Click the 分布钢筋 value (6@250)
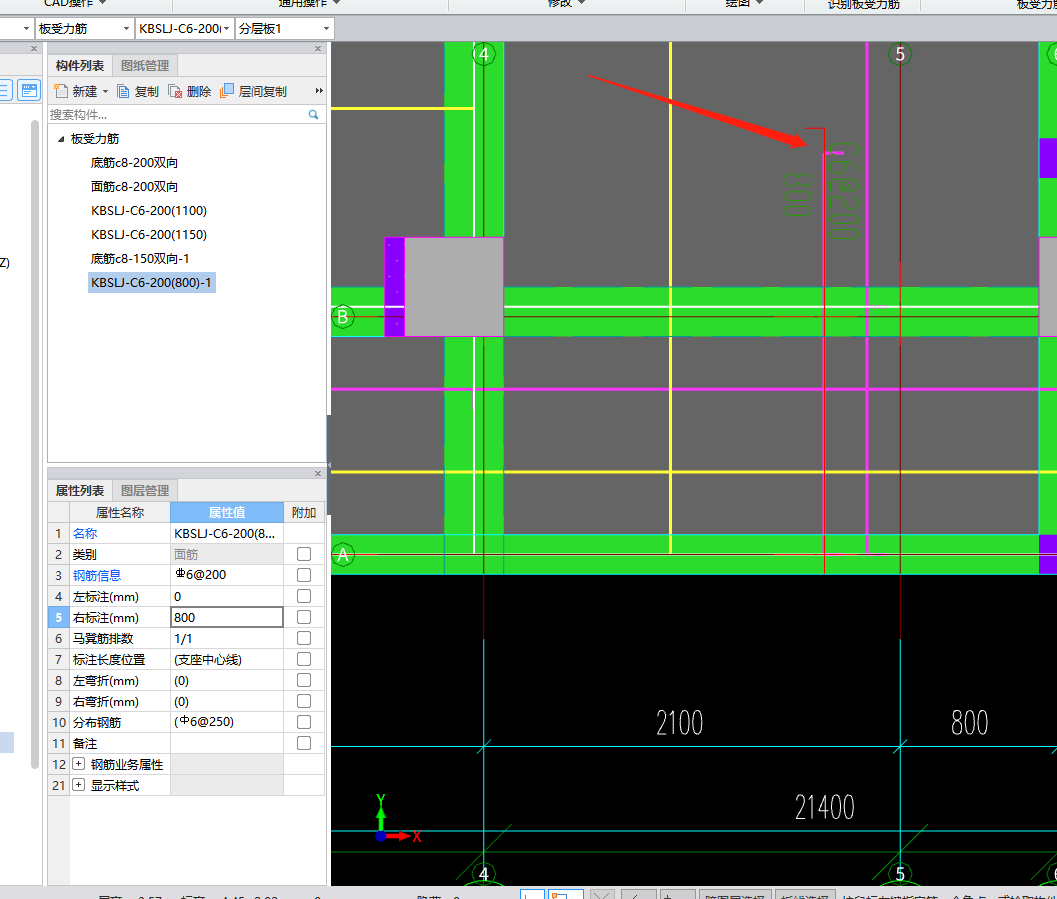Viewport: 1057px width, 899px height. 226,722
